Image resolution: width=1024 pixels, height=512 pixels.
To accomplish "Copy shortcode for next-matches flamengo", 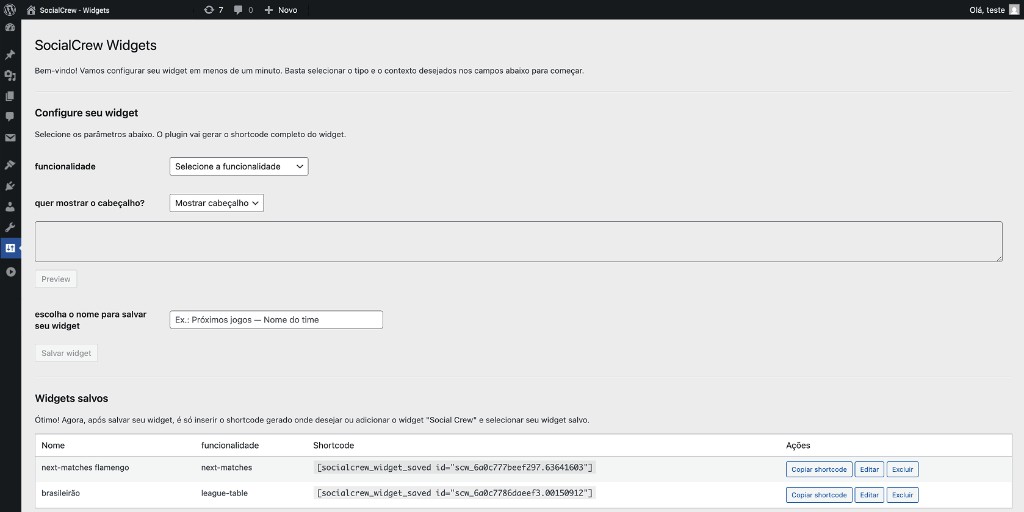I will point(819,469).
